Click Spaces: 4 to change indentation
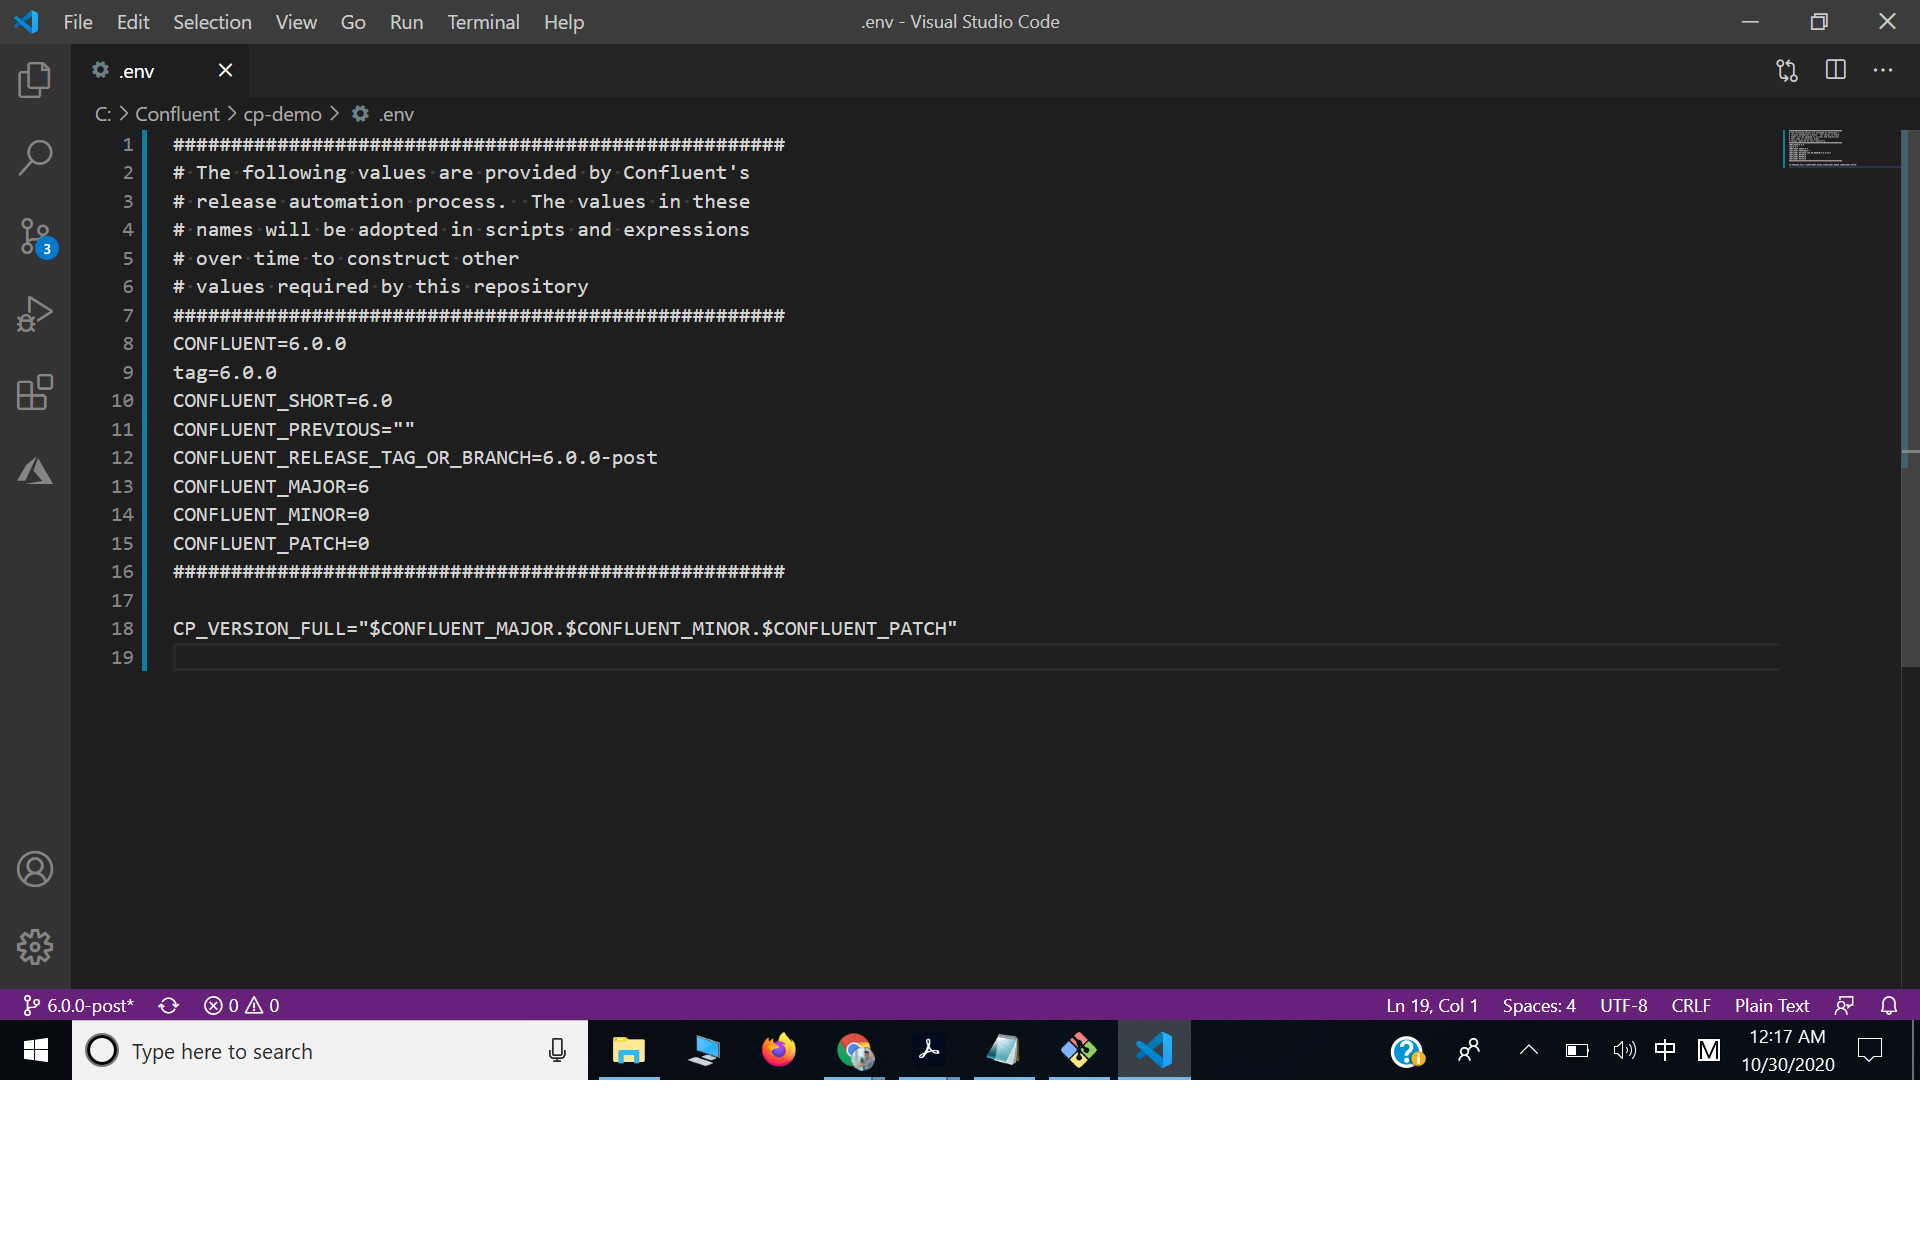This screenshot has height=1245, width=1920. click(1538, 1005)
